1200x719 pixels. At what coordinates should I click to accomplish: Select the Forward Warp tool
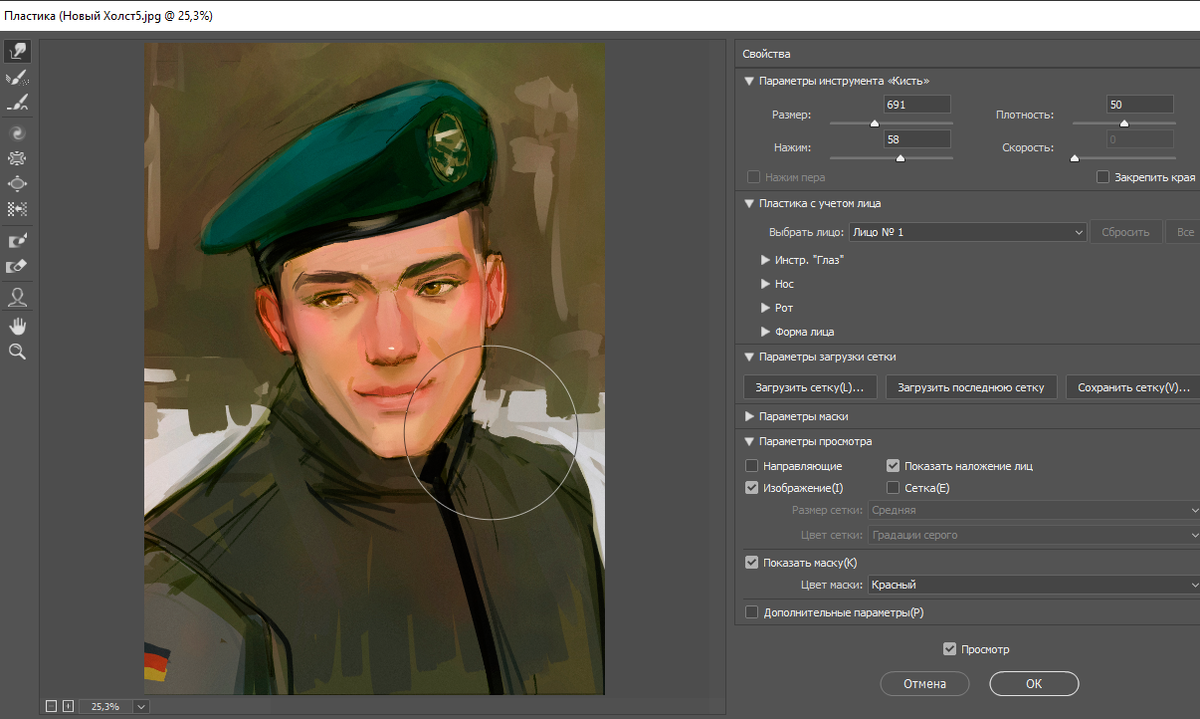[x=17, y=52]
